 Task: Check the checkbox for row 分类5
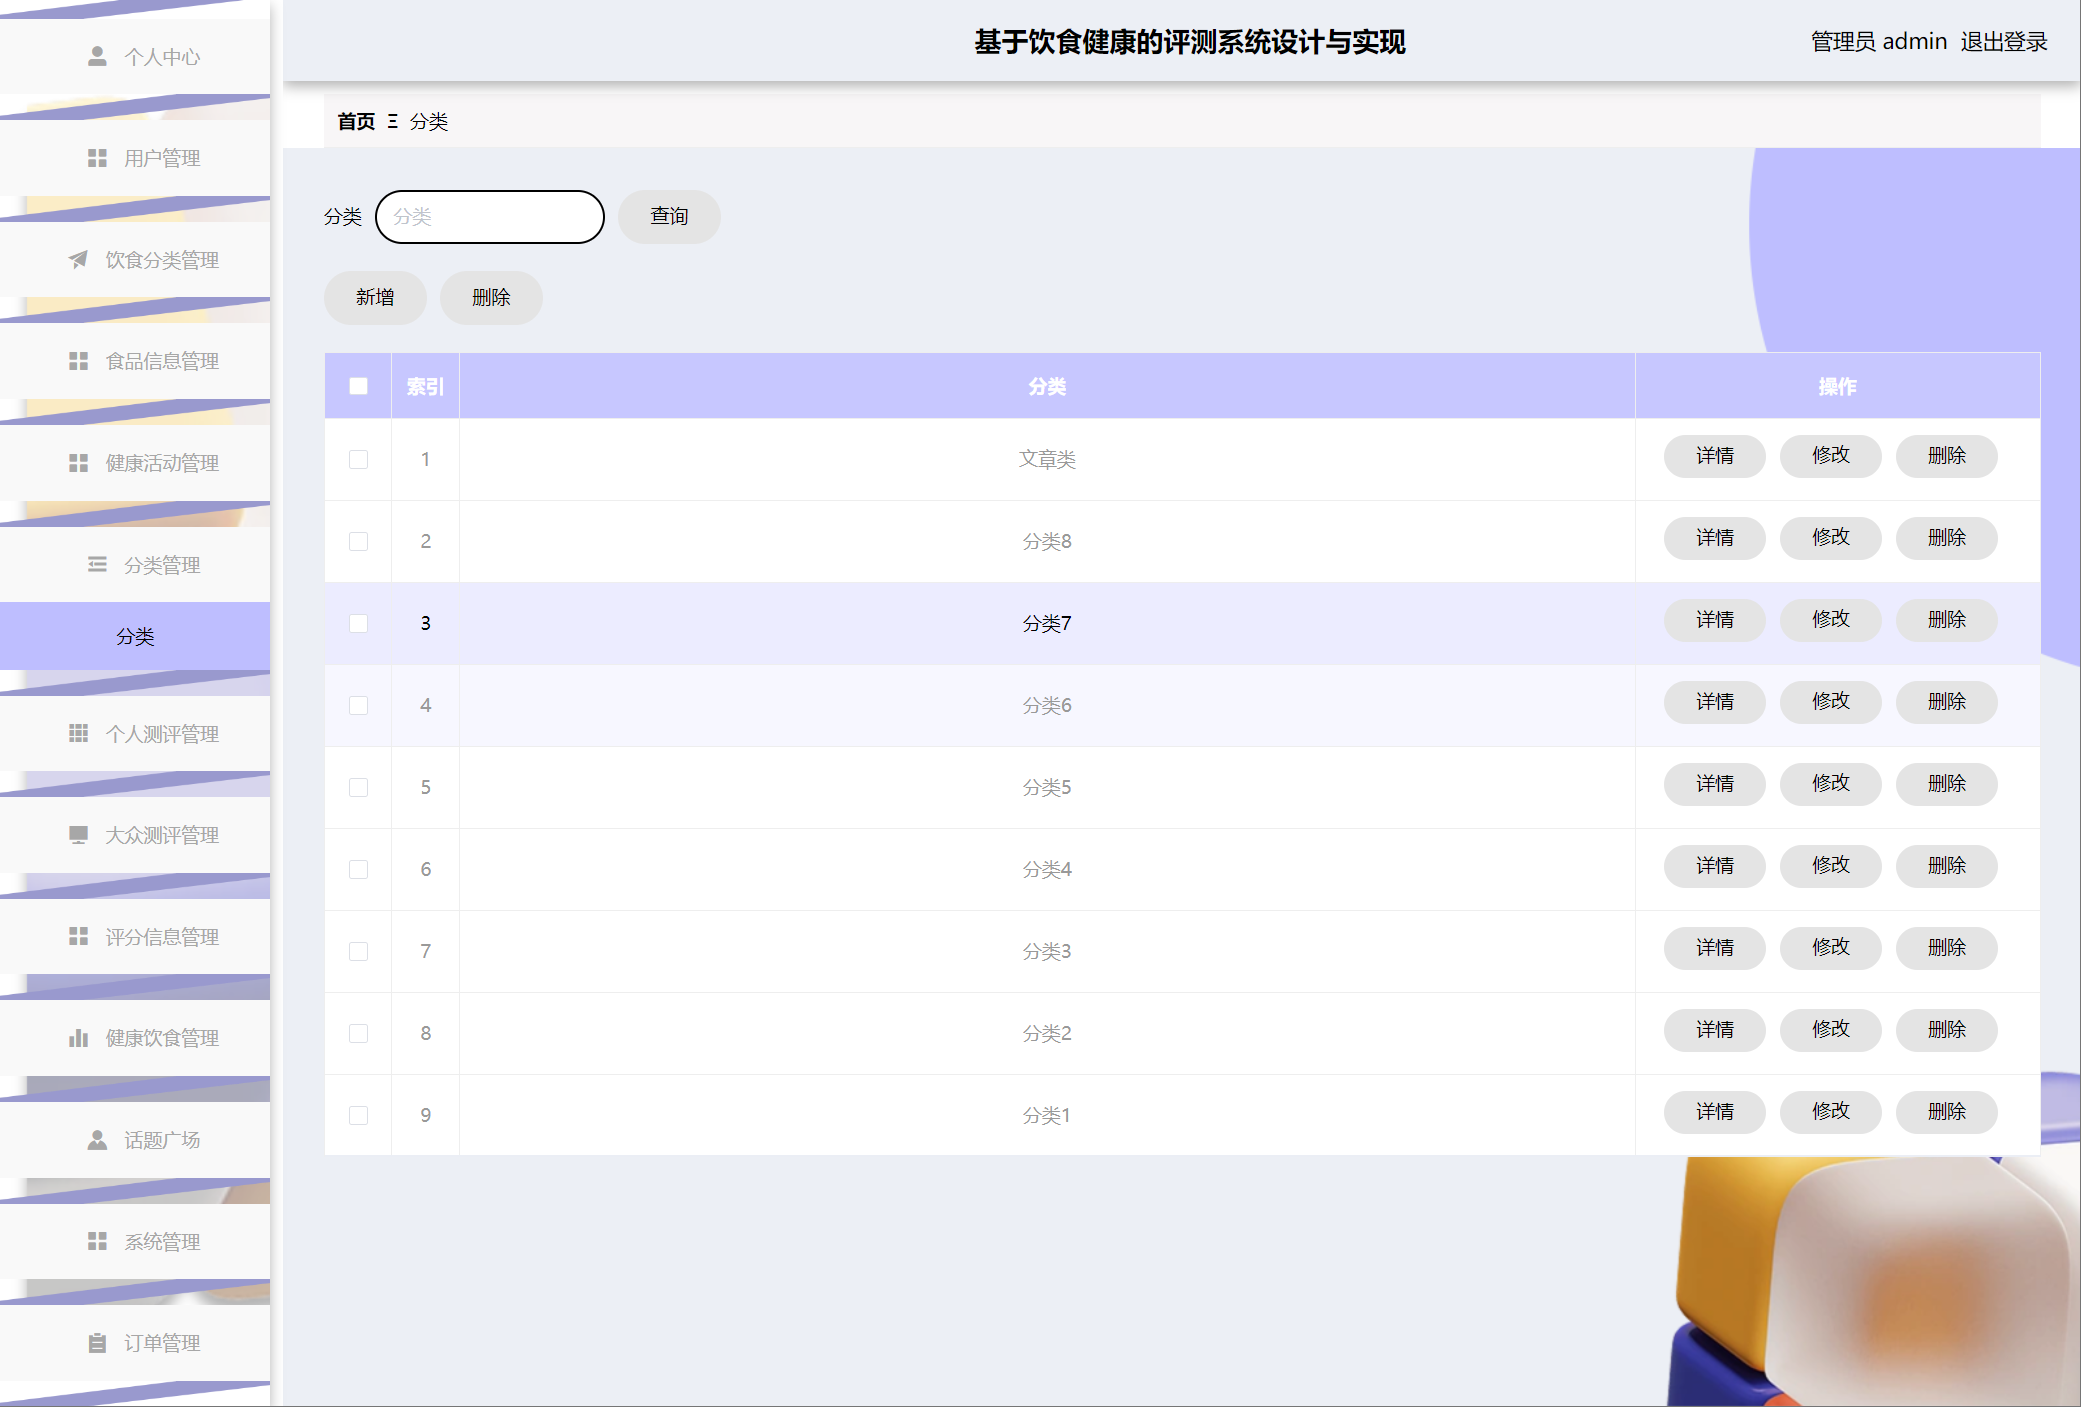358,787
